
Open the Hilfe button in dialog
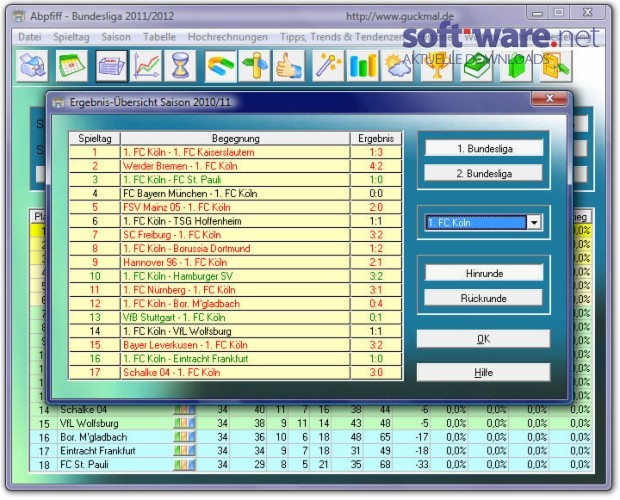pyautogui.click(x=483, y=372)
